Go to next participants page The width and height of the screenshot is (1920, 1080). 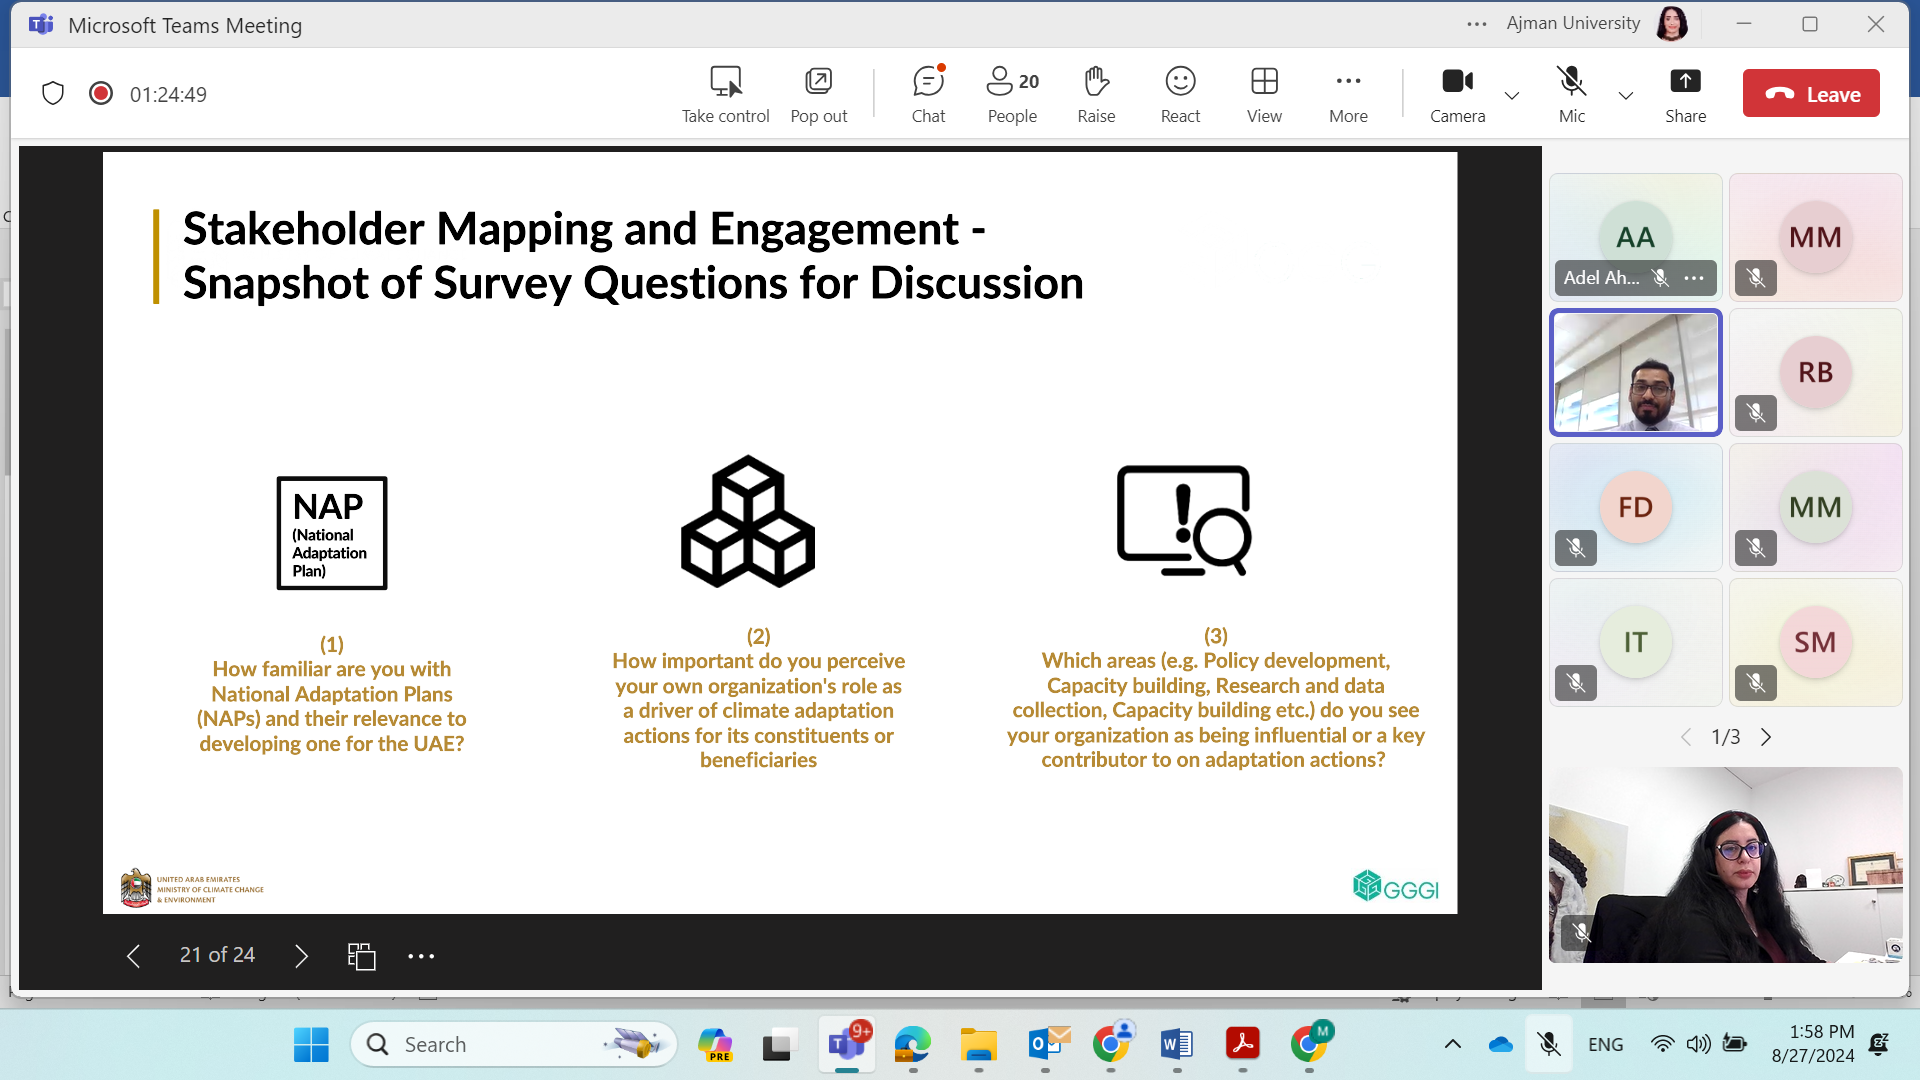[x=1766, y=737]
